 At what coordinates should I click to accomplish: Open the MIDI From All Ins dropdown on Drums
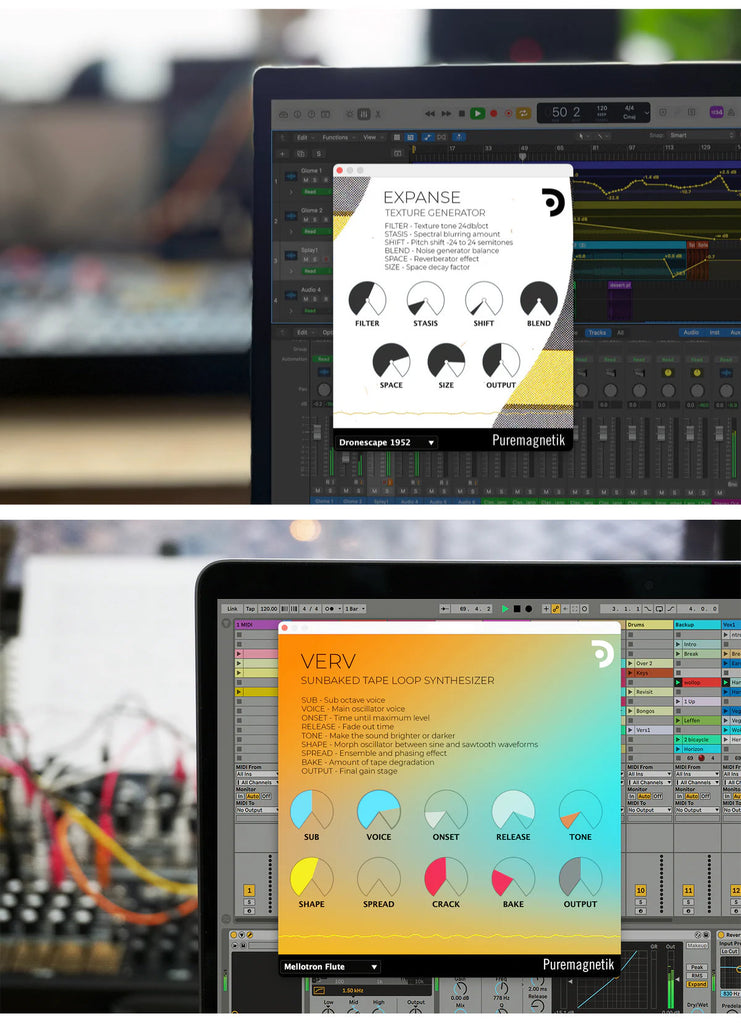[648, 774]
